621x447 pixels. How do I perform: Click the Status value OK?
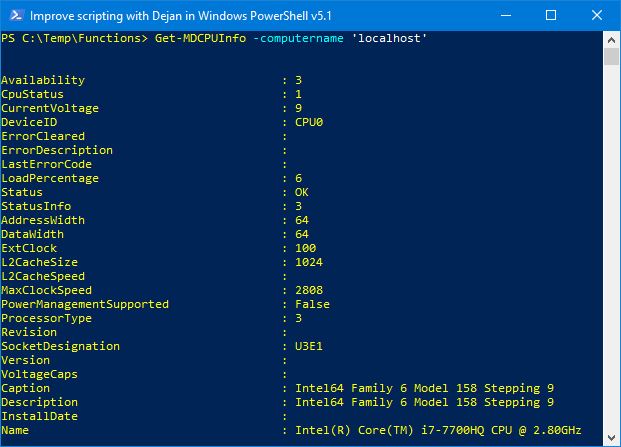point(301,192)
